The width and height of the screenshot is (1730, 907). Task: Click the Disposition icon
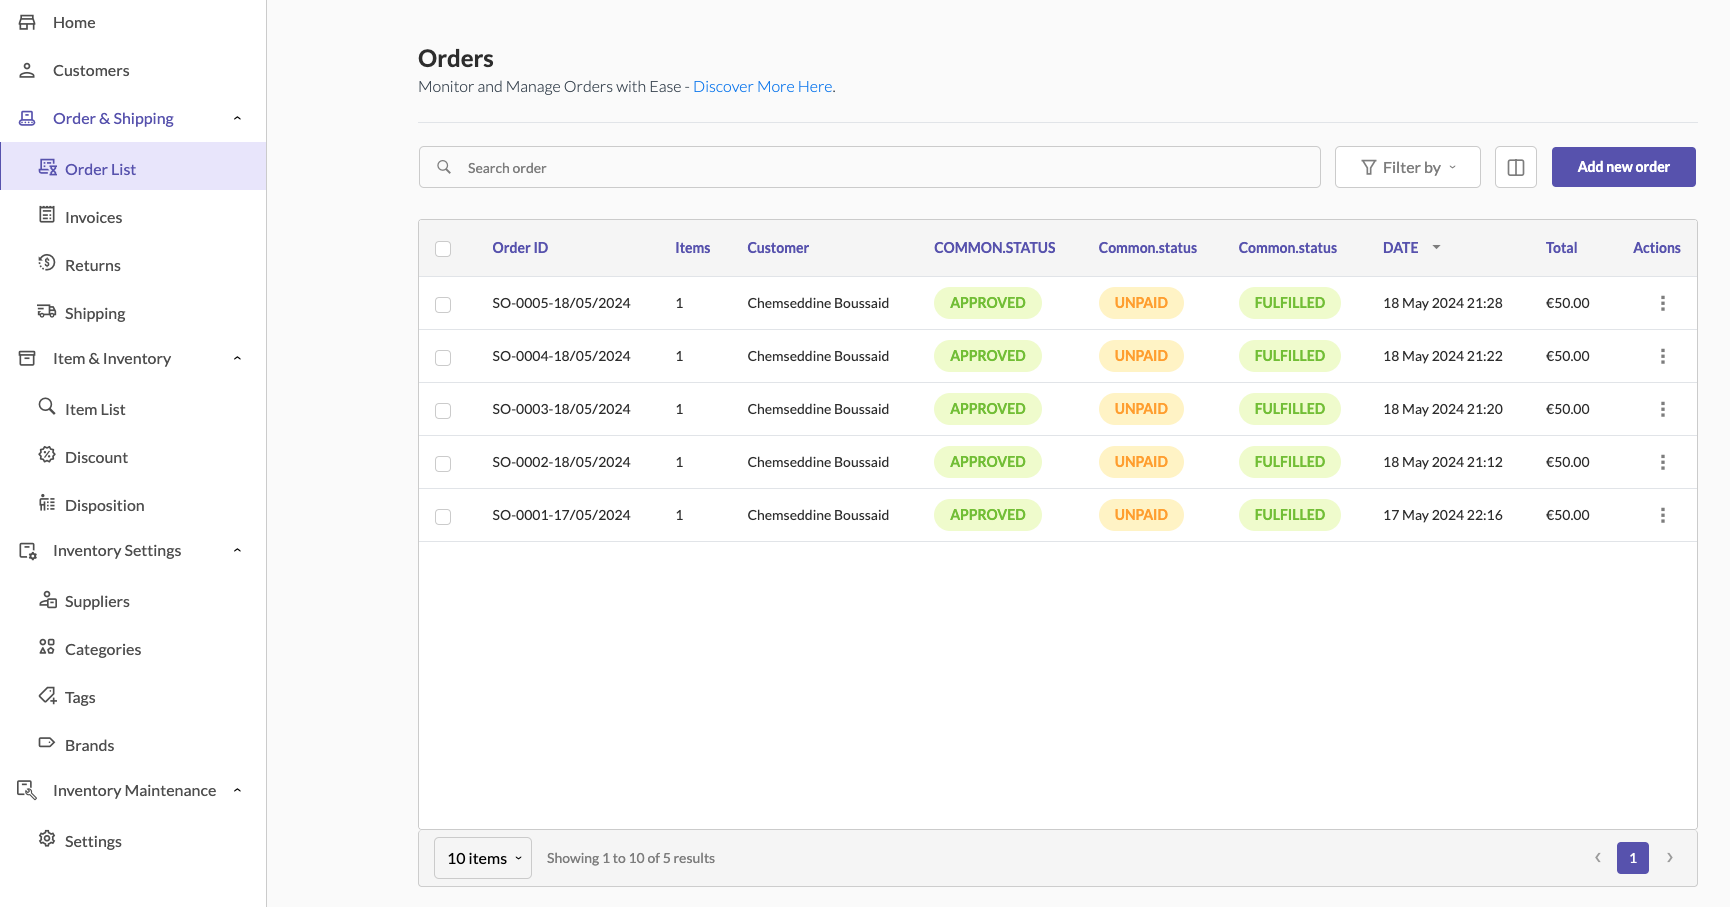click(47, 503)
